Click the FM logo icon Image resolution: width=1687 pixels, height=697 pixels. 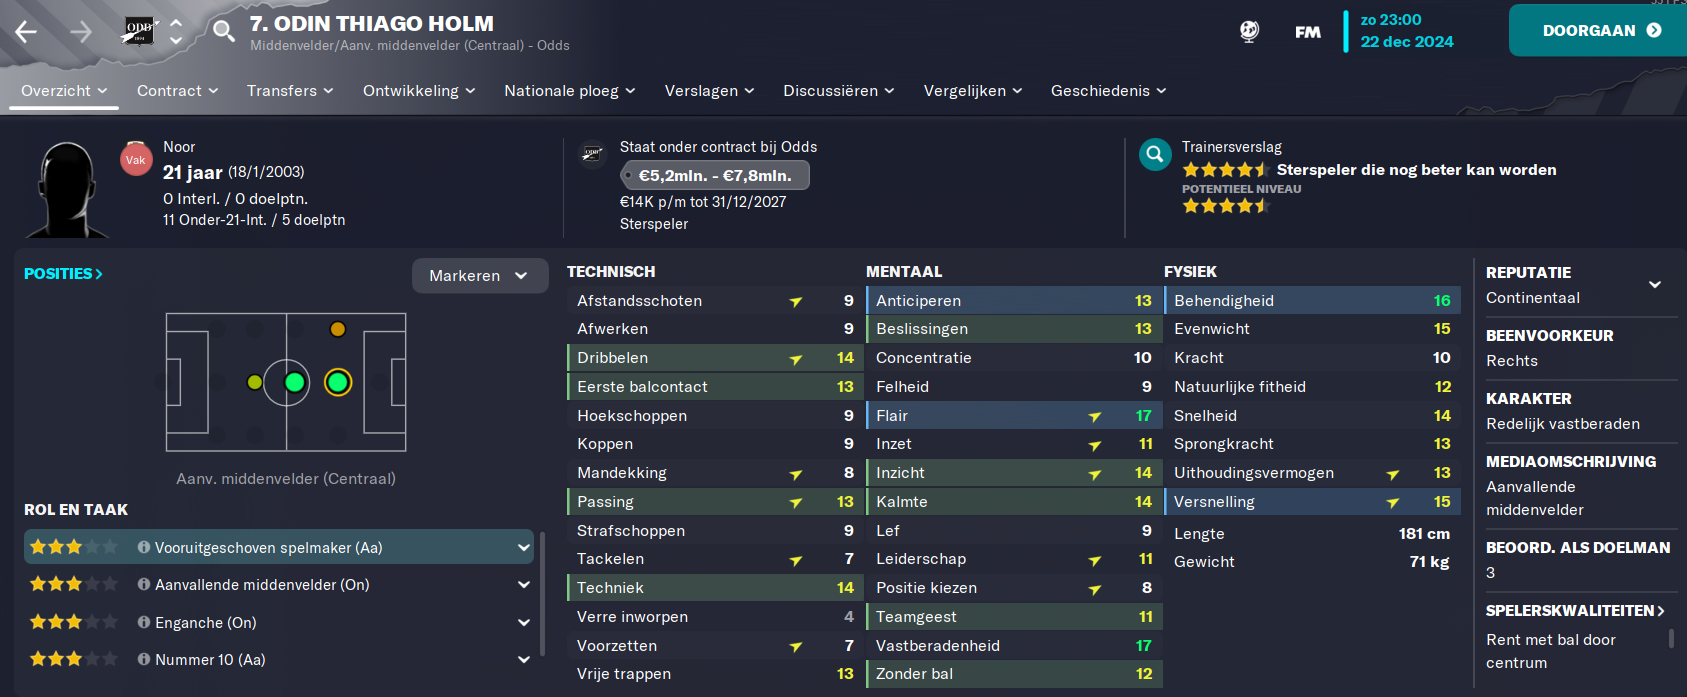(x=1307, y=32)
